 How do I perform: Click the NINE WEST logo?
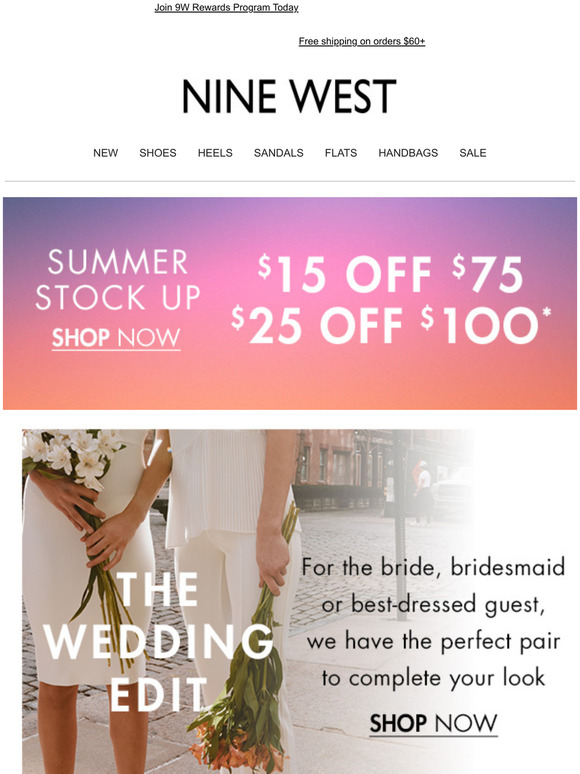pos(289,96)
